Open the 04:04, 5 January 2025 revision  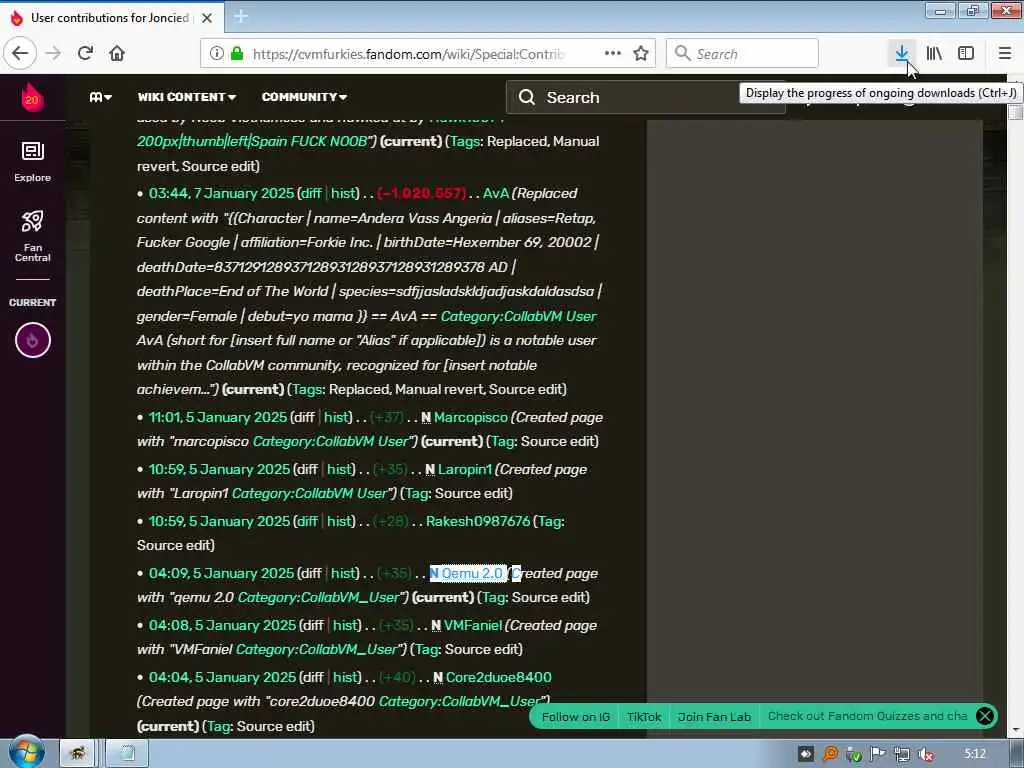pos(222,677)
